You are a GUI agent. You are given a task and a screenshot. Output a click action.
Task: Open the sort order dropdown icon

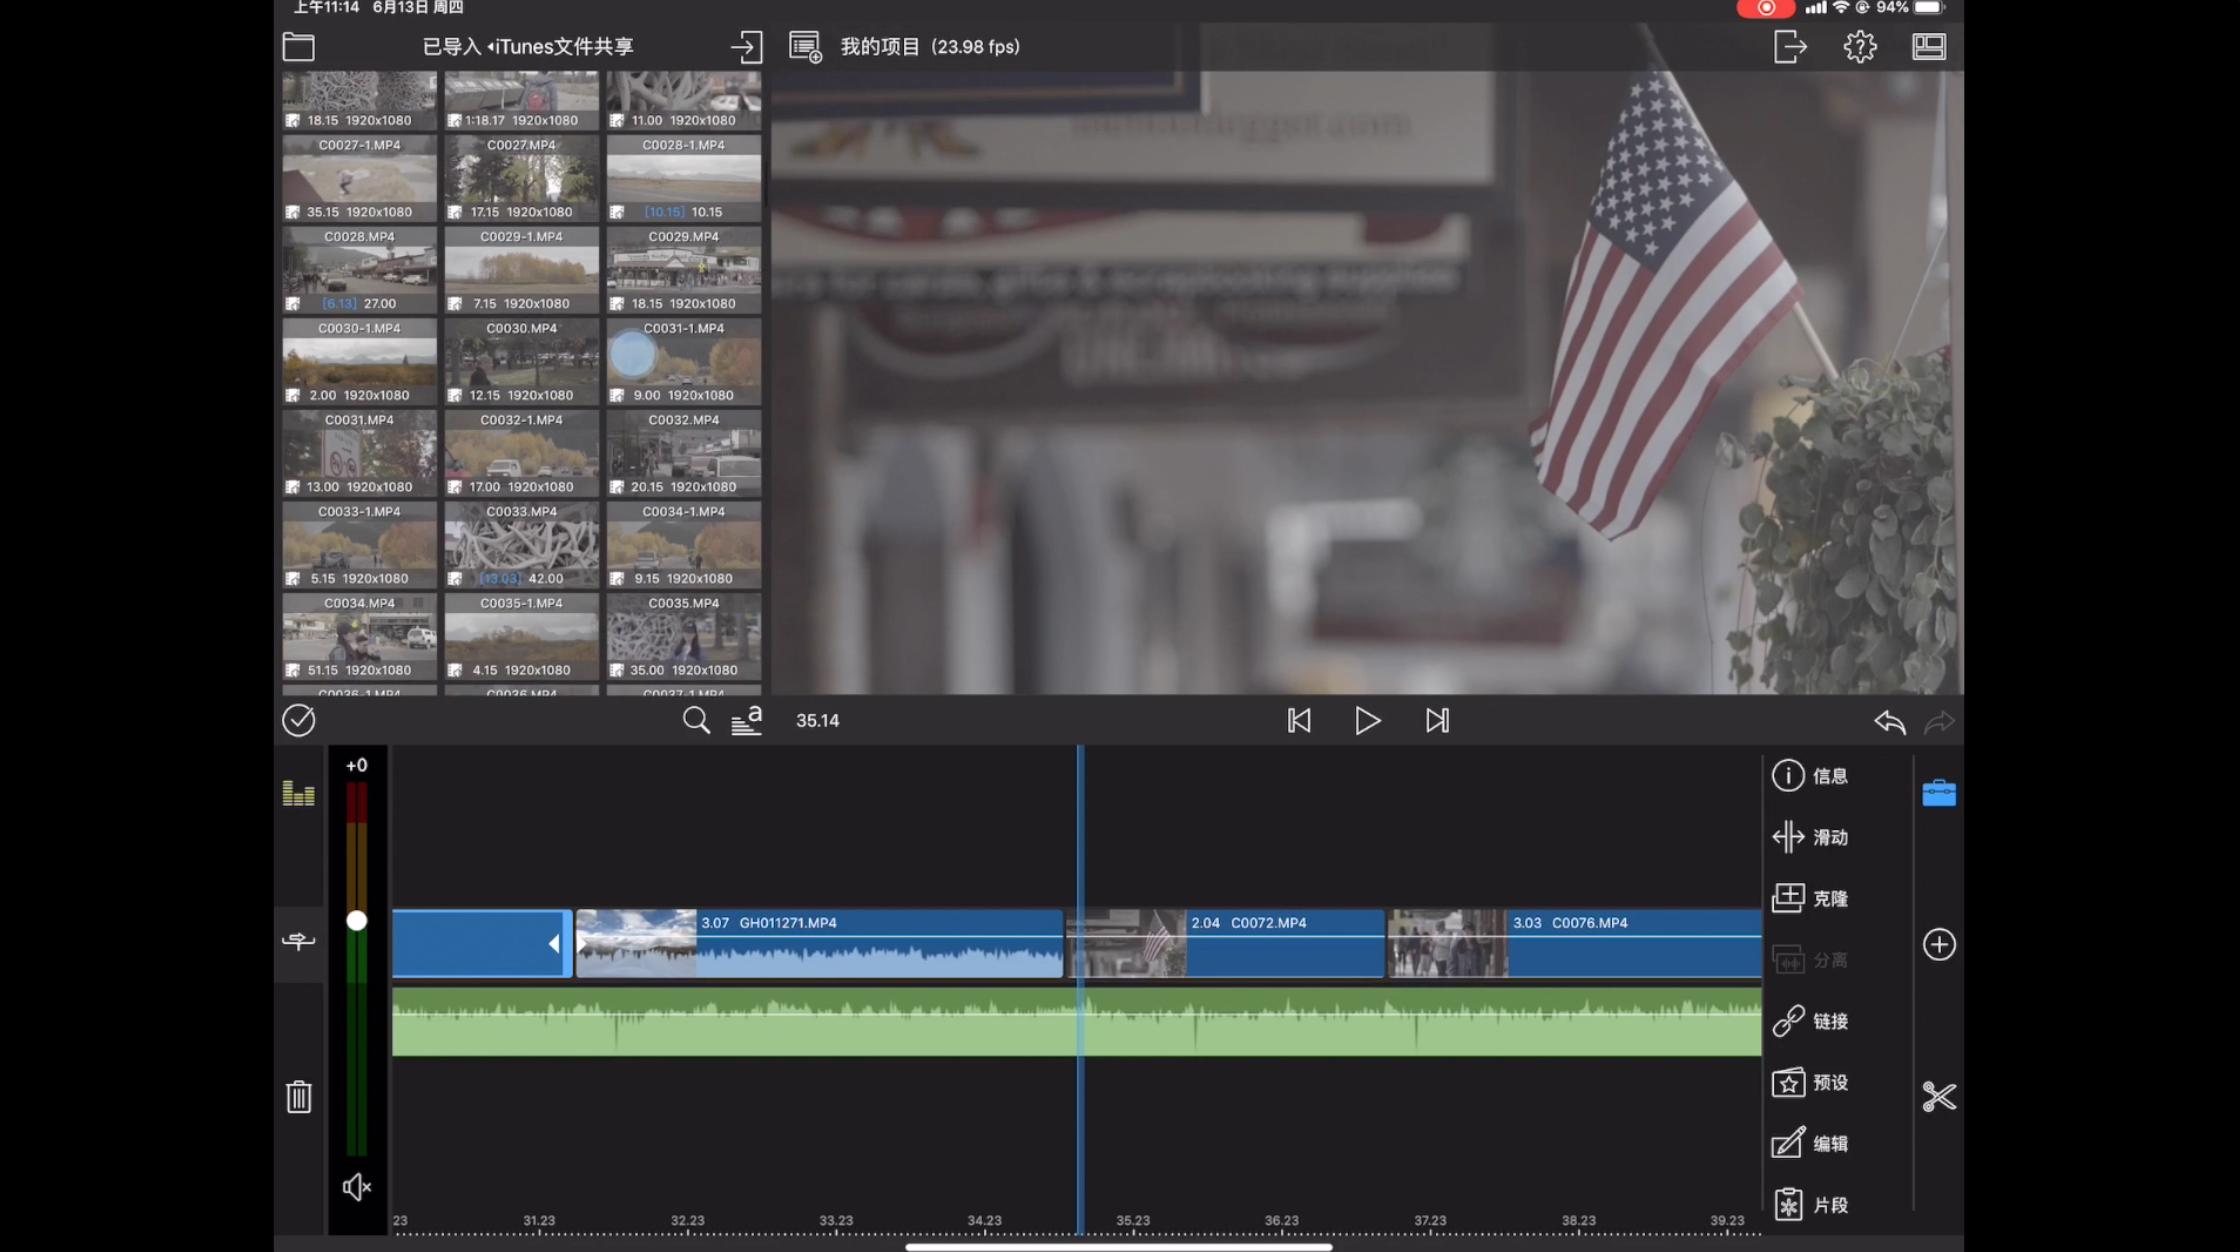pos(746,720)
